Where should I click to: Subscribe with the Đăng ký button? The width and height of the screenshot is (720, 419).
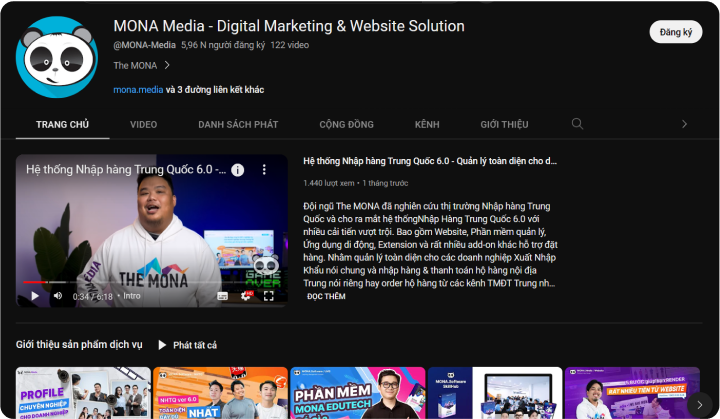point(675,32)
